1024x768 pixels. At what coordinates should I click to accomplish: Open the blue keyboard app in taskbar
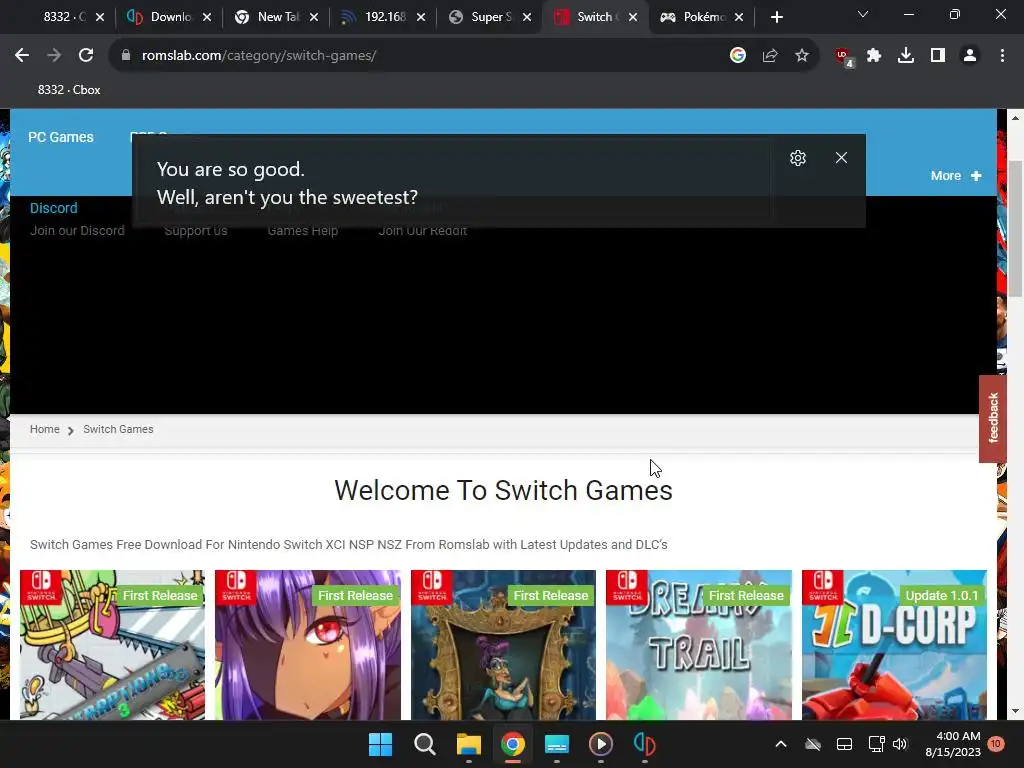click(x=556, y=744)
